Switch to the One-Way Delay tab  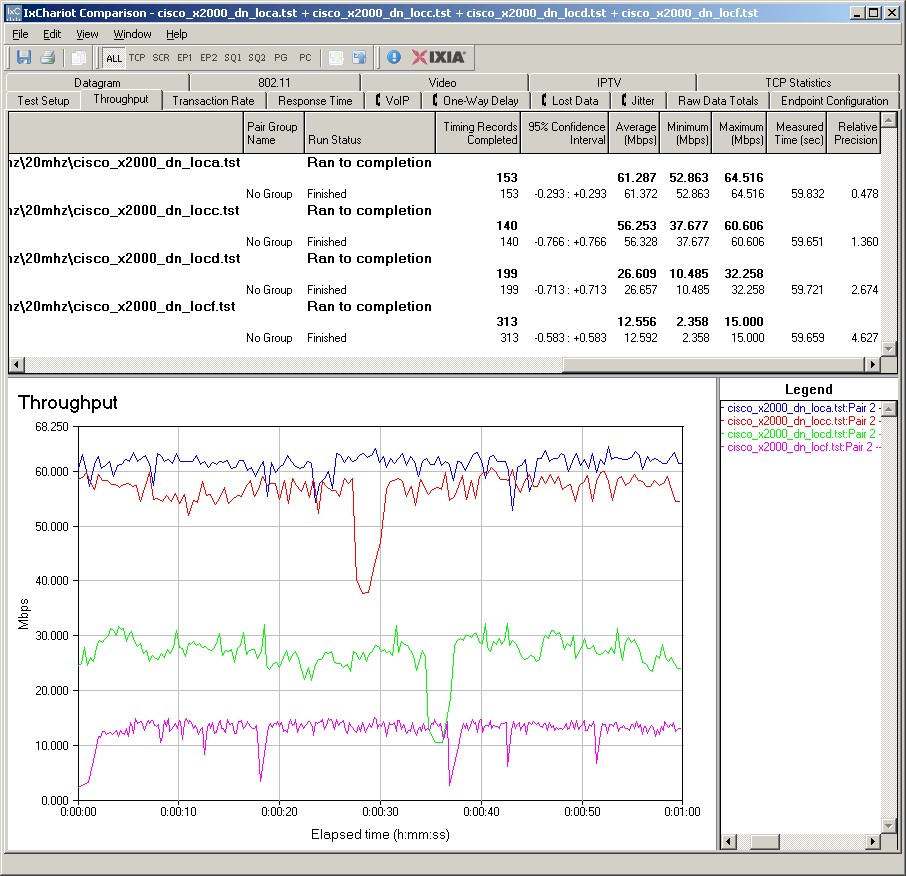click(x=476, y=101)
